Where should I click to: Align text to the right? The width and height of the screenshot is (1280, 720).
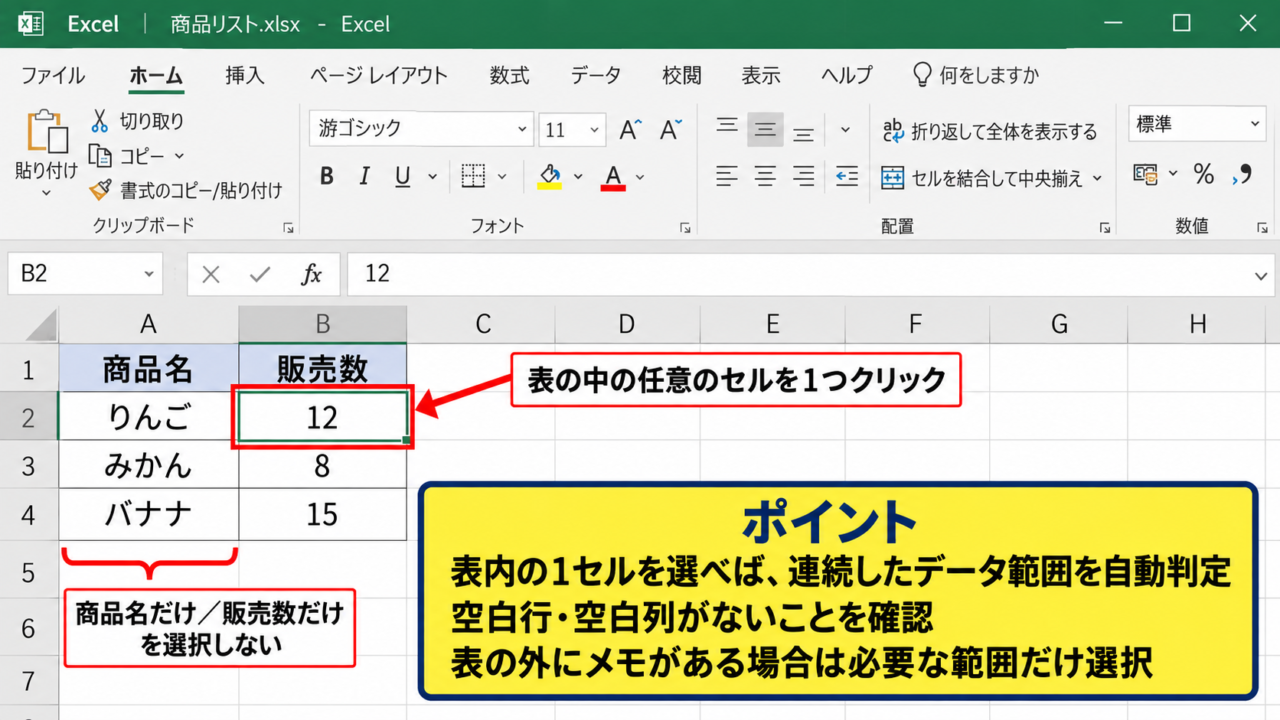pos(803,177)
